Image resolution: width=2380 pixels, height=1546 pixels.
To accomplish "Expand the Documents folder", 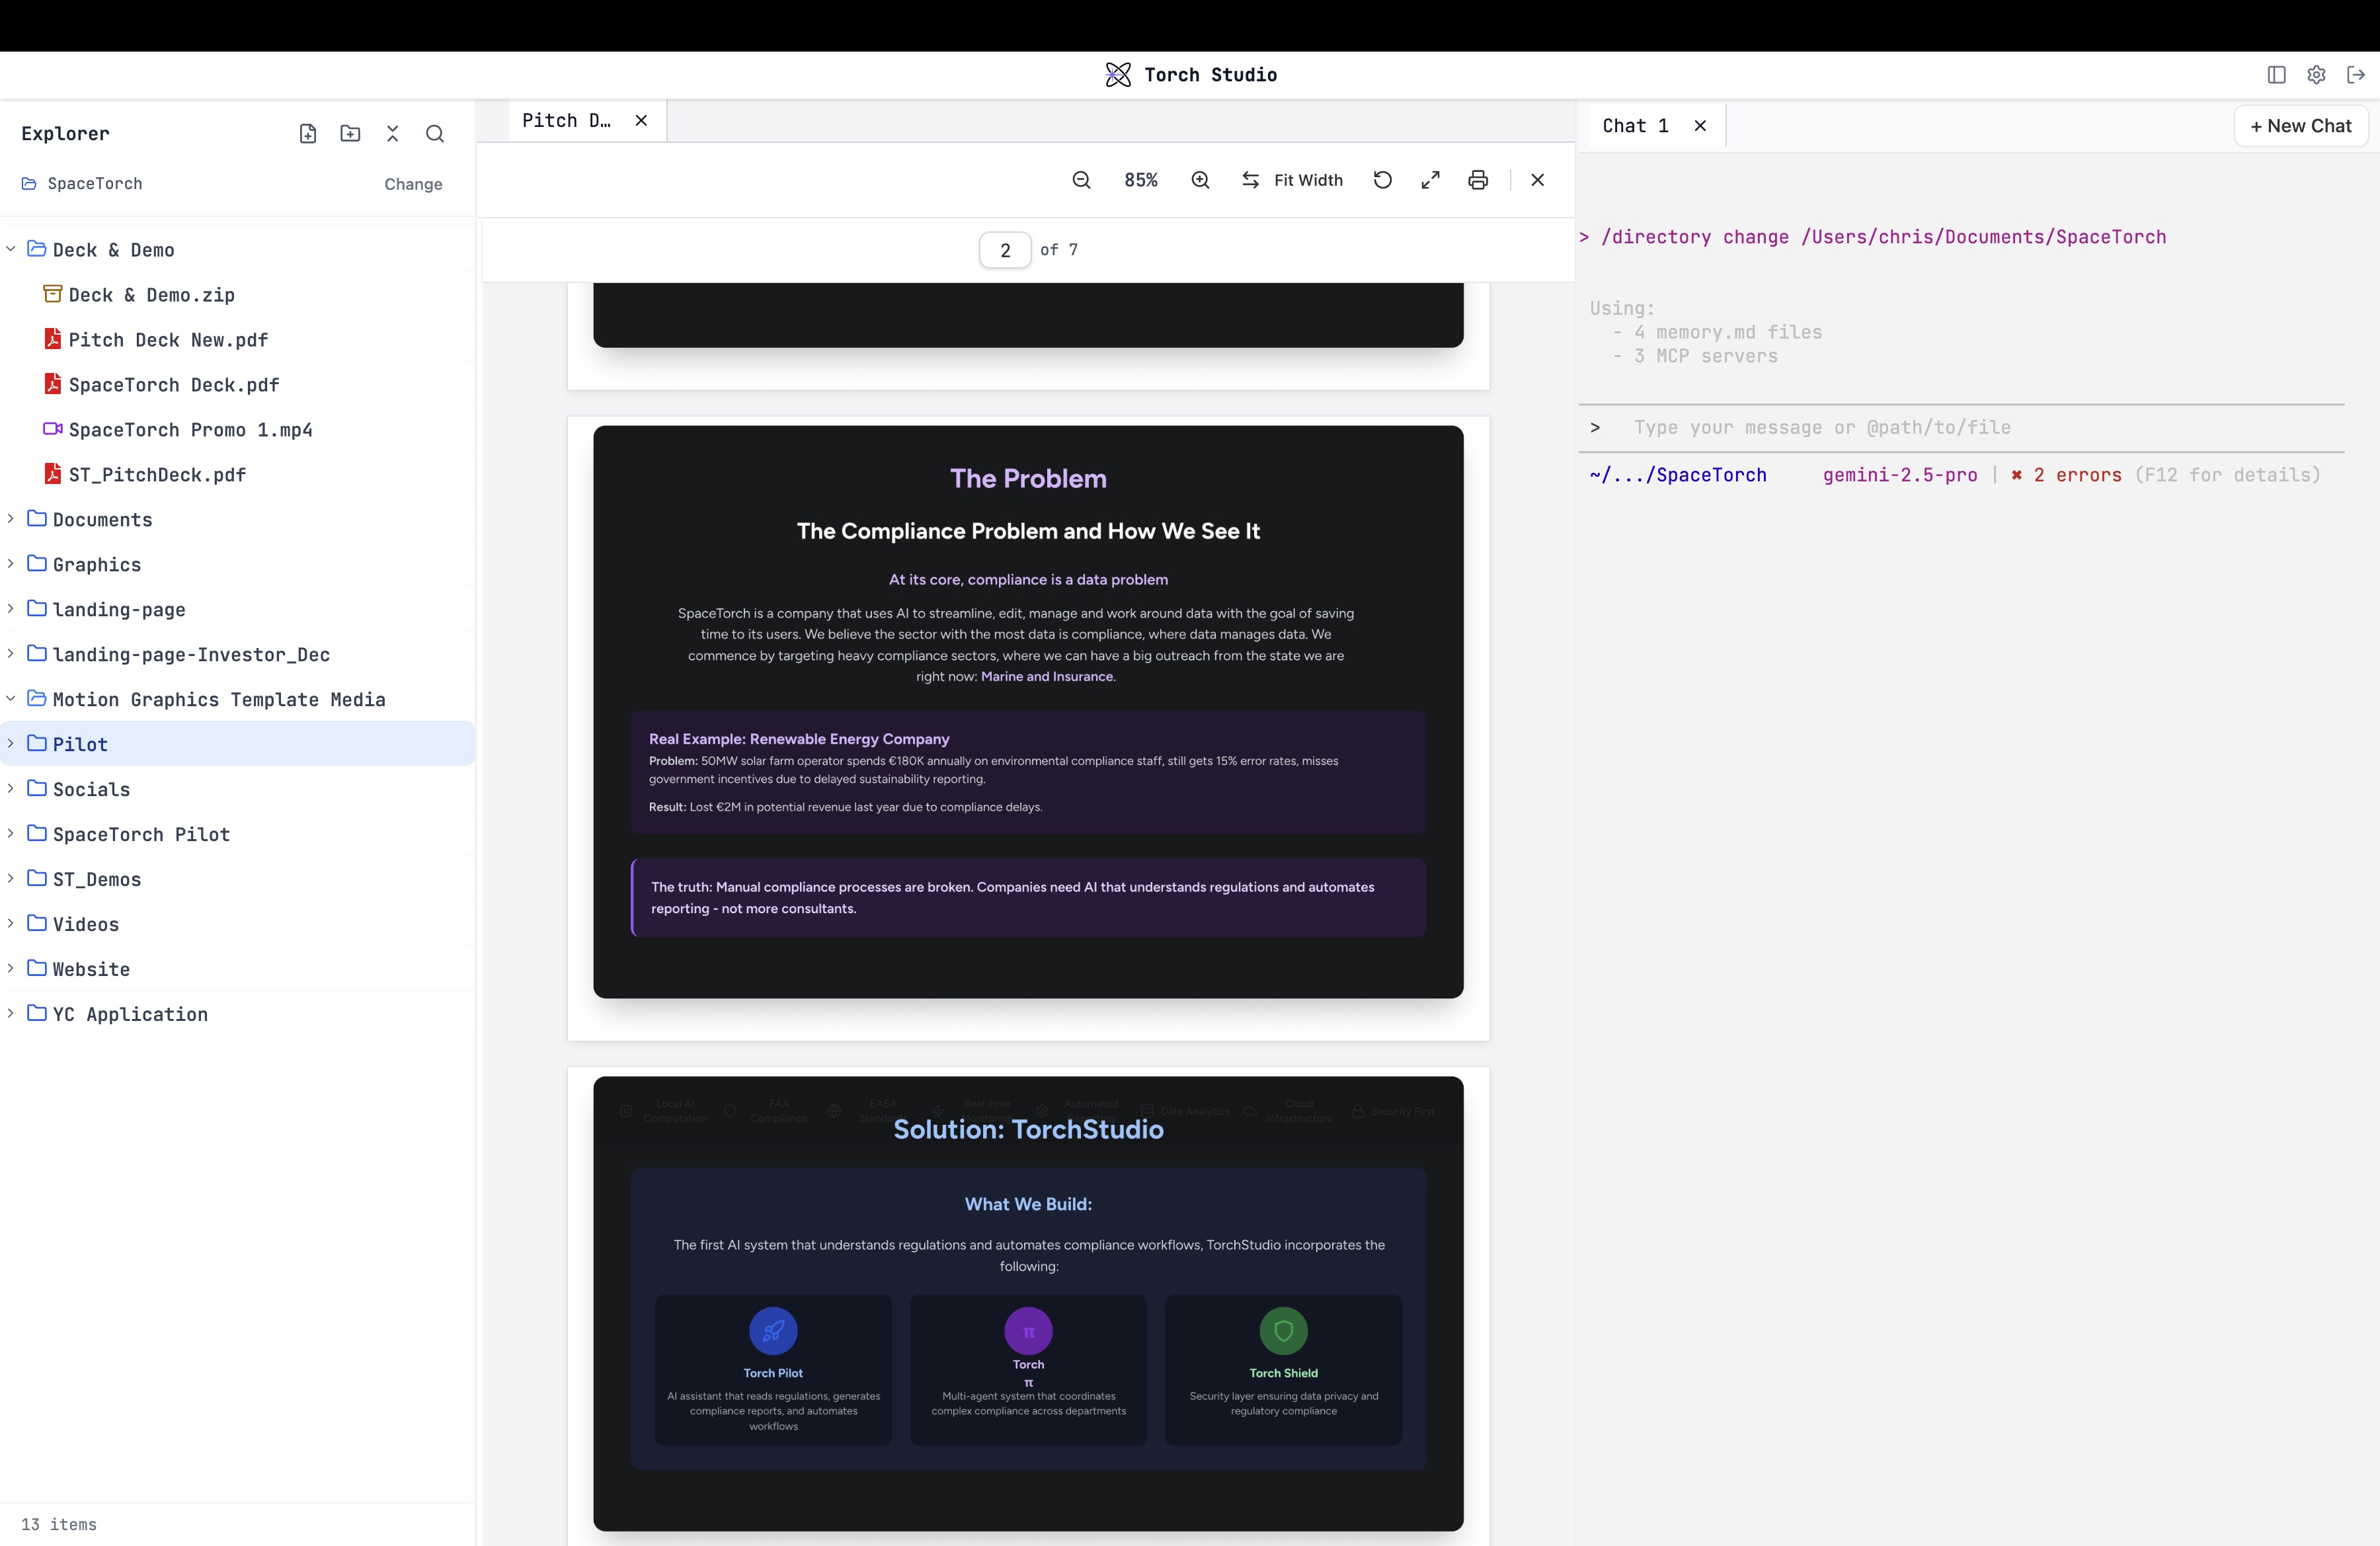I will point(11,519).
